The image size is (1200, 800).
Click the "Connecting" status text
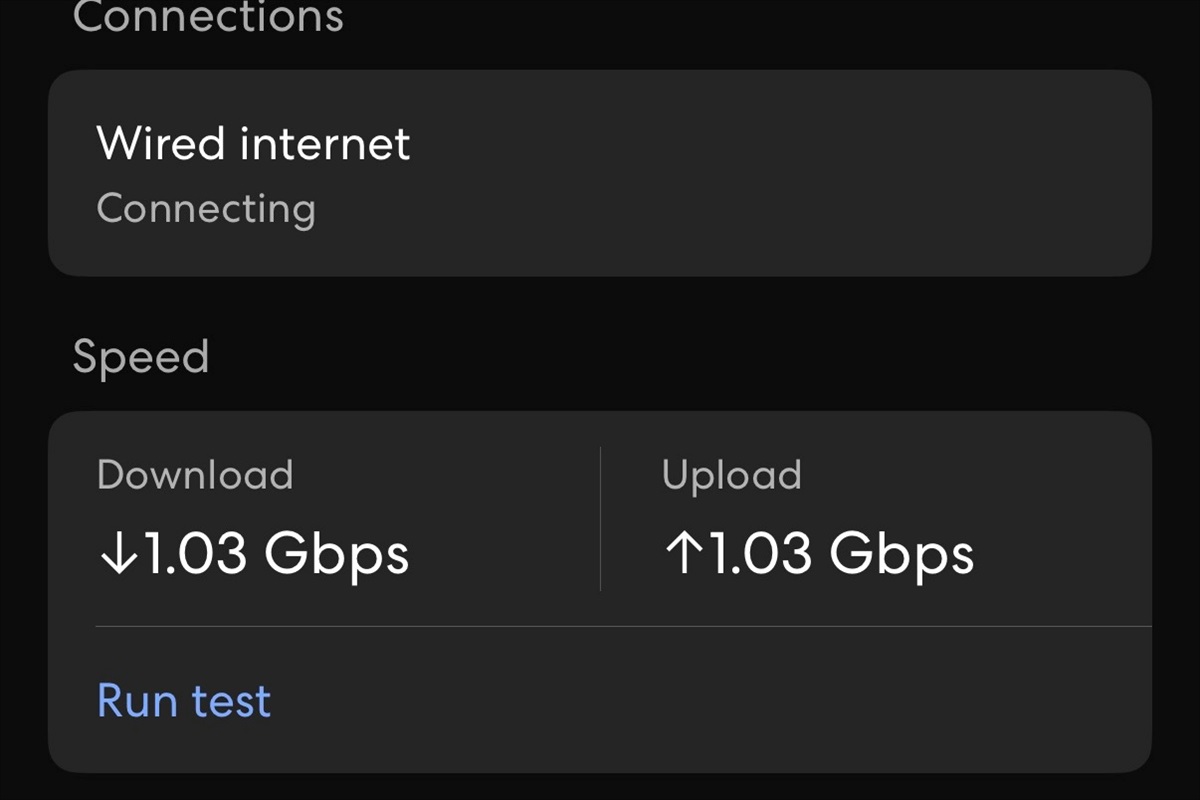pos(206,209)
